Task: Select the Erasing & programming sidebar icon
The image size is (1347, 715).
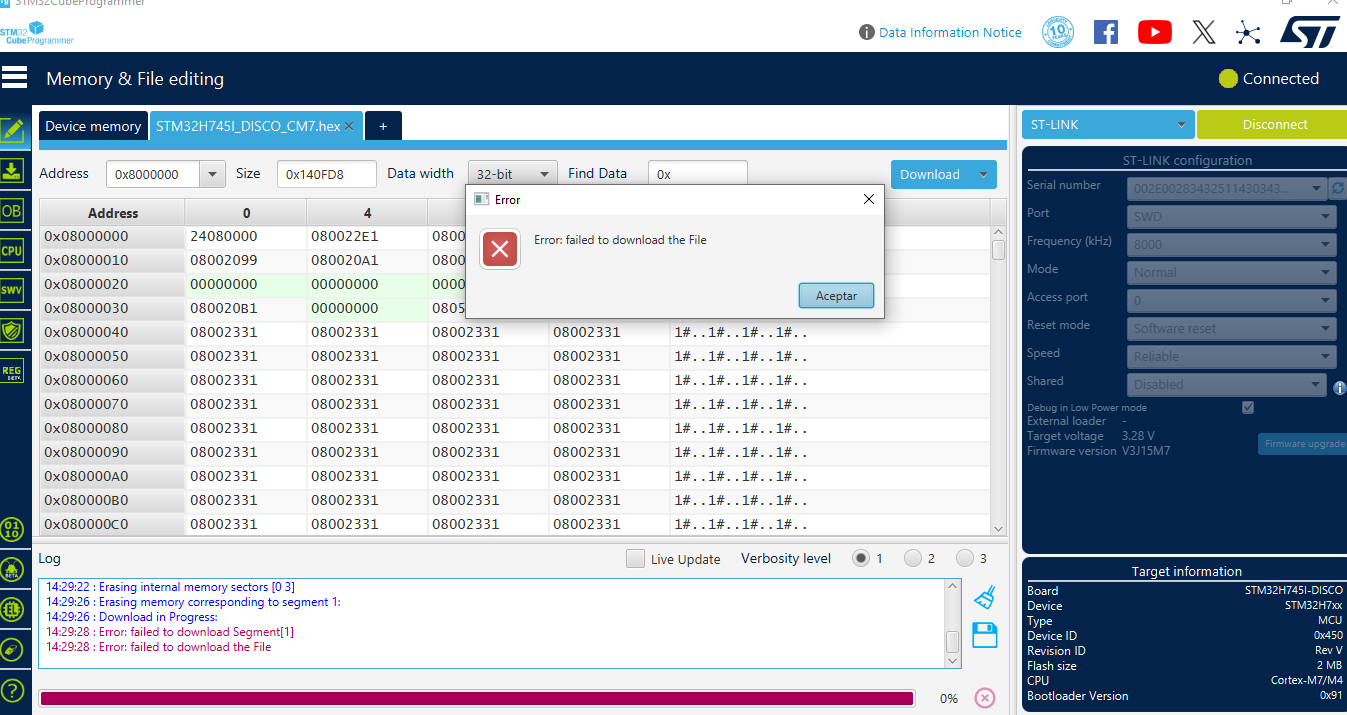Action: [14, 170]
